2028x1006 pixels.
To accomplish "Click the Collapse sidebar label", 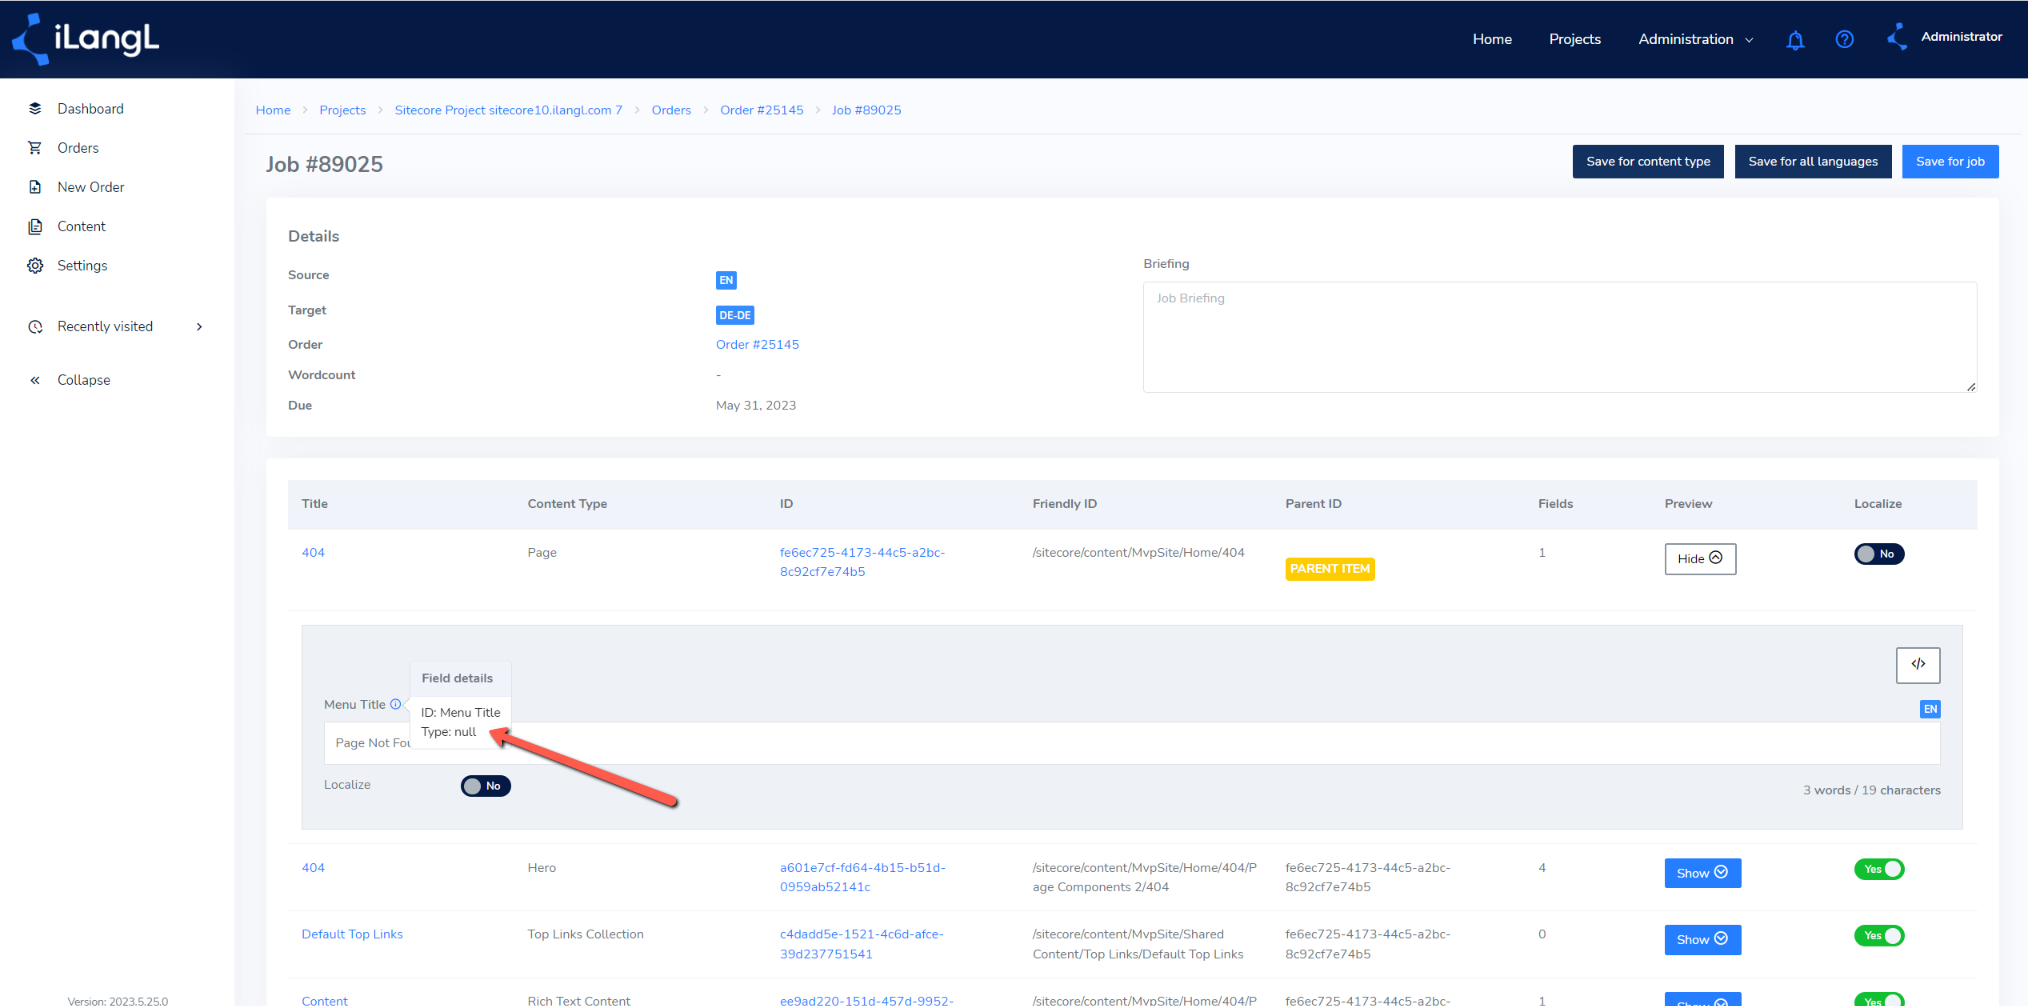I will coord(84,380).
